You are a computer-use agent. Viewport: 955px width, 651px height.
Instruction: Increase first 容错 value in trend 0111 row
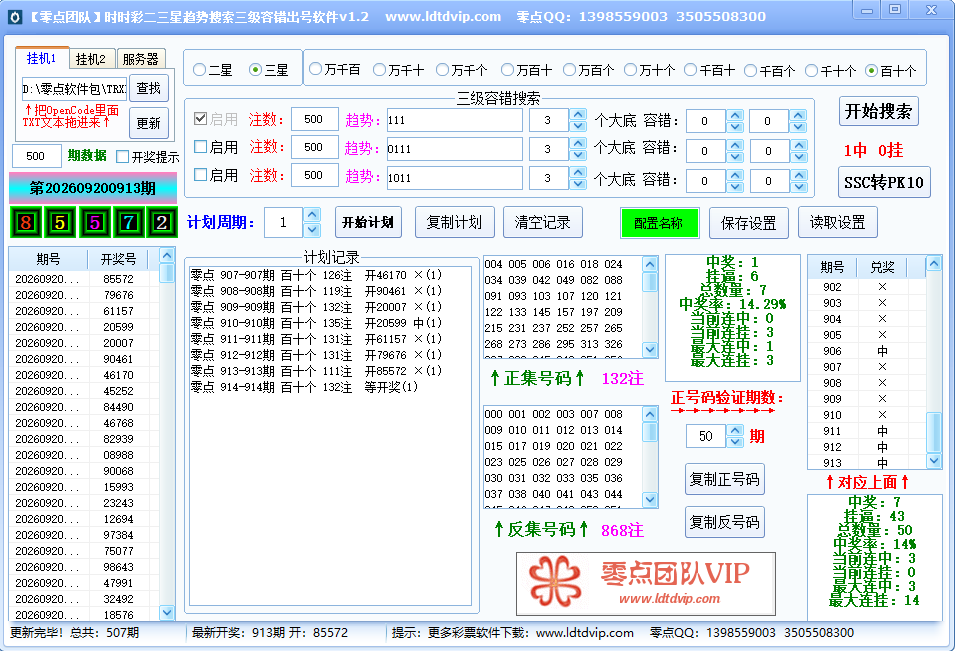736,144
